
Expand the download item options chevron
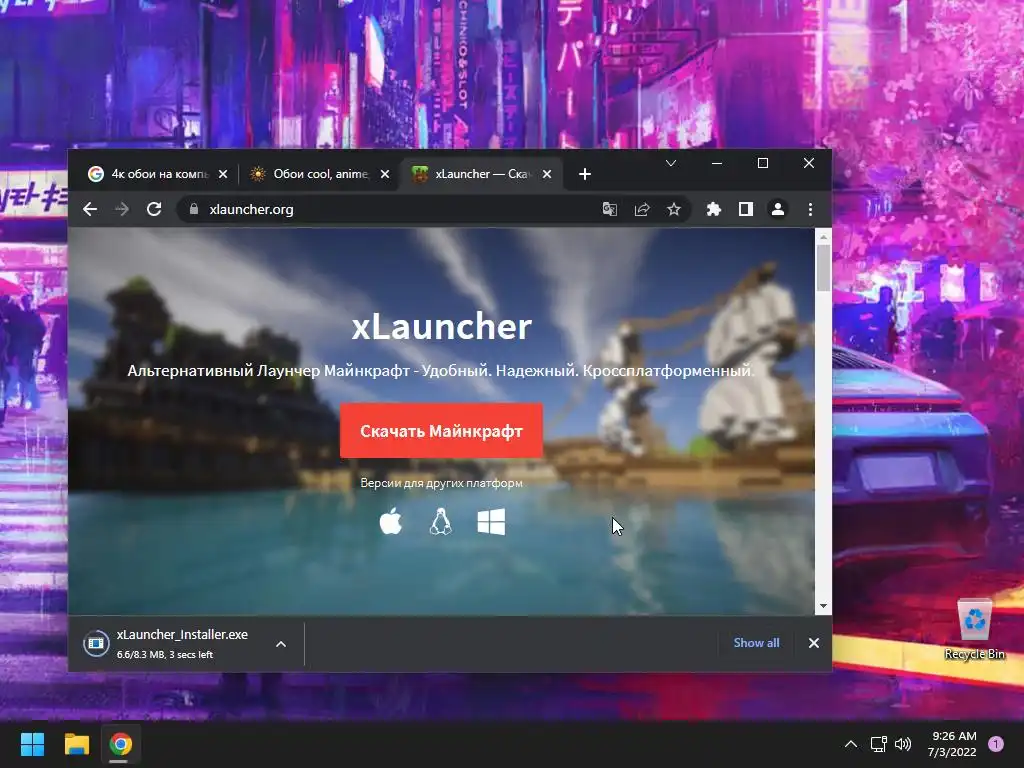[x=281, y=644]
